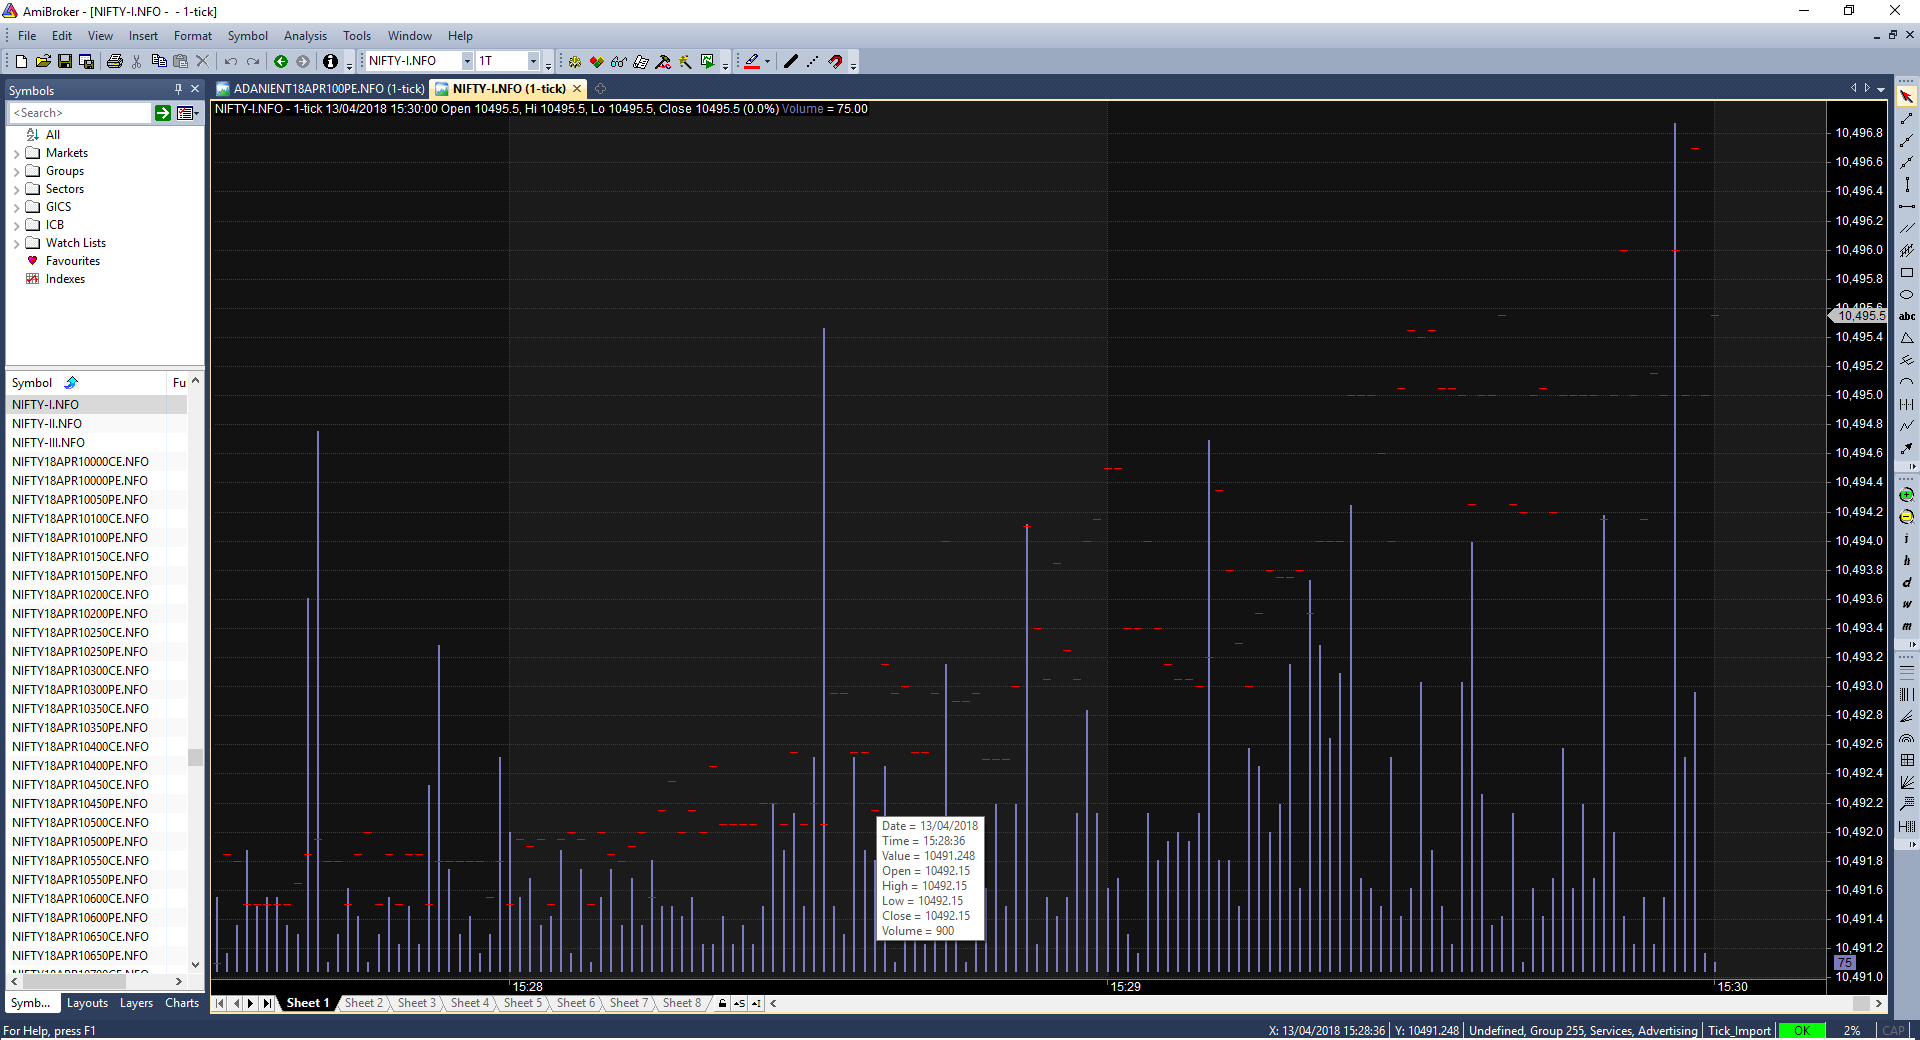Click the red line color swatch
Viewport: 1920px width, 1040px height.
[x=752, y=62]
